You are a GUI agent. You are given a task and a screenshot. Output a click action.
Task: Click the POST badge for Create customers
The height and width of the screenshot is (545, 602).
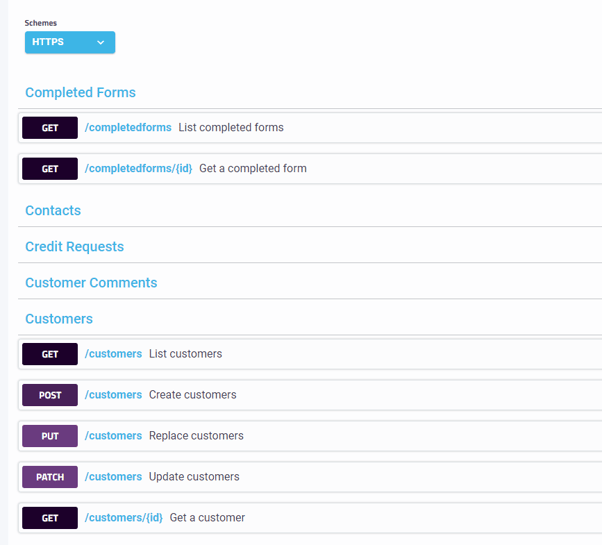(x=50, y=395)
